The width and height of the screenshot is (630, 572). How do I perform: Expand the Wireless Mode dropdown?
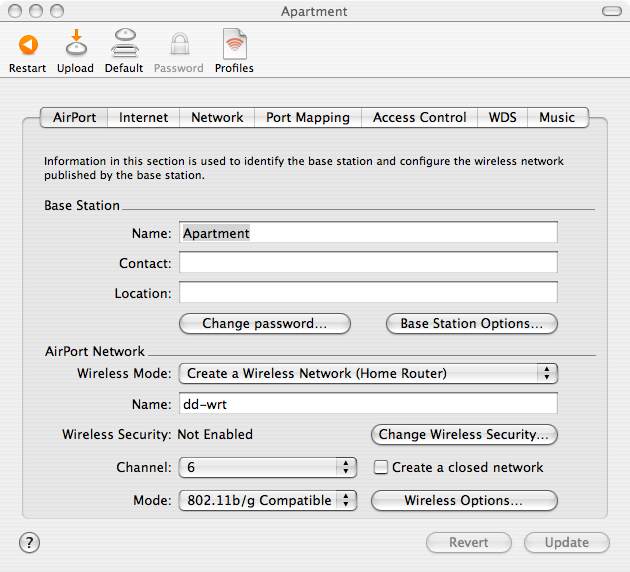368,374
